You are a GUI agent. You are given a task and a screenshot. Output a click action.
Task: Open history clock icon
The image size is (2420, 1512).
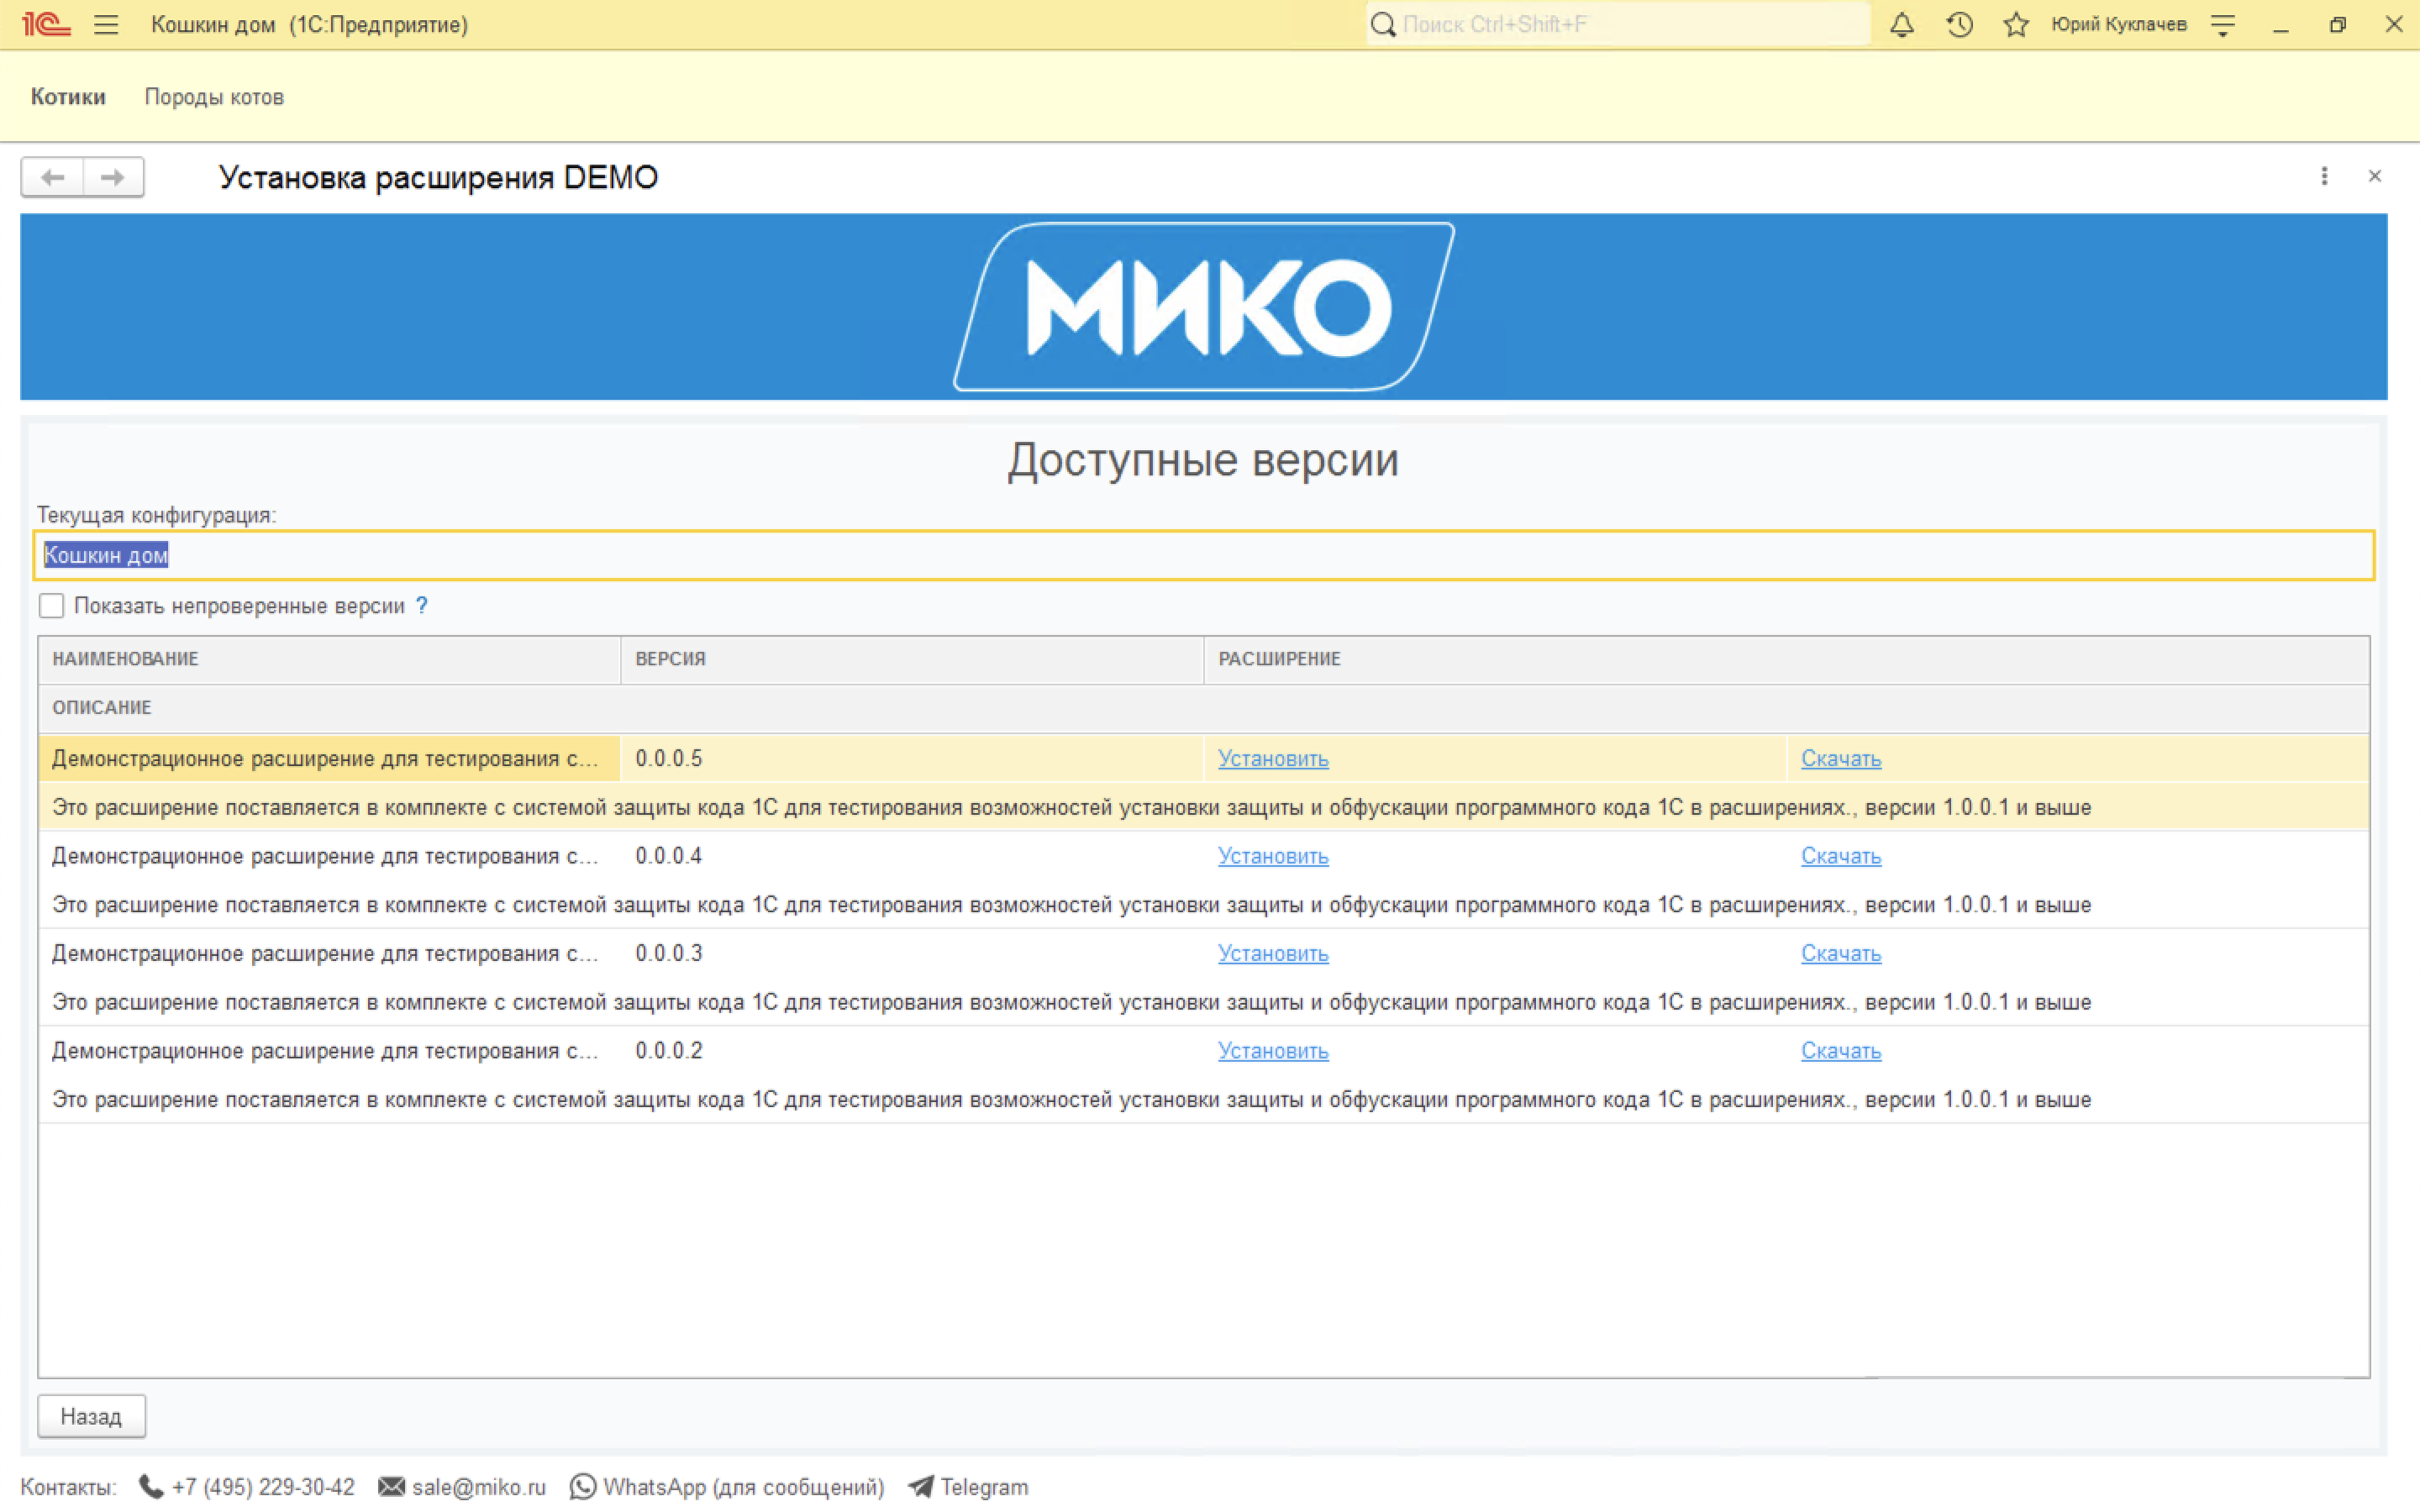click(1959, 25)
